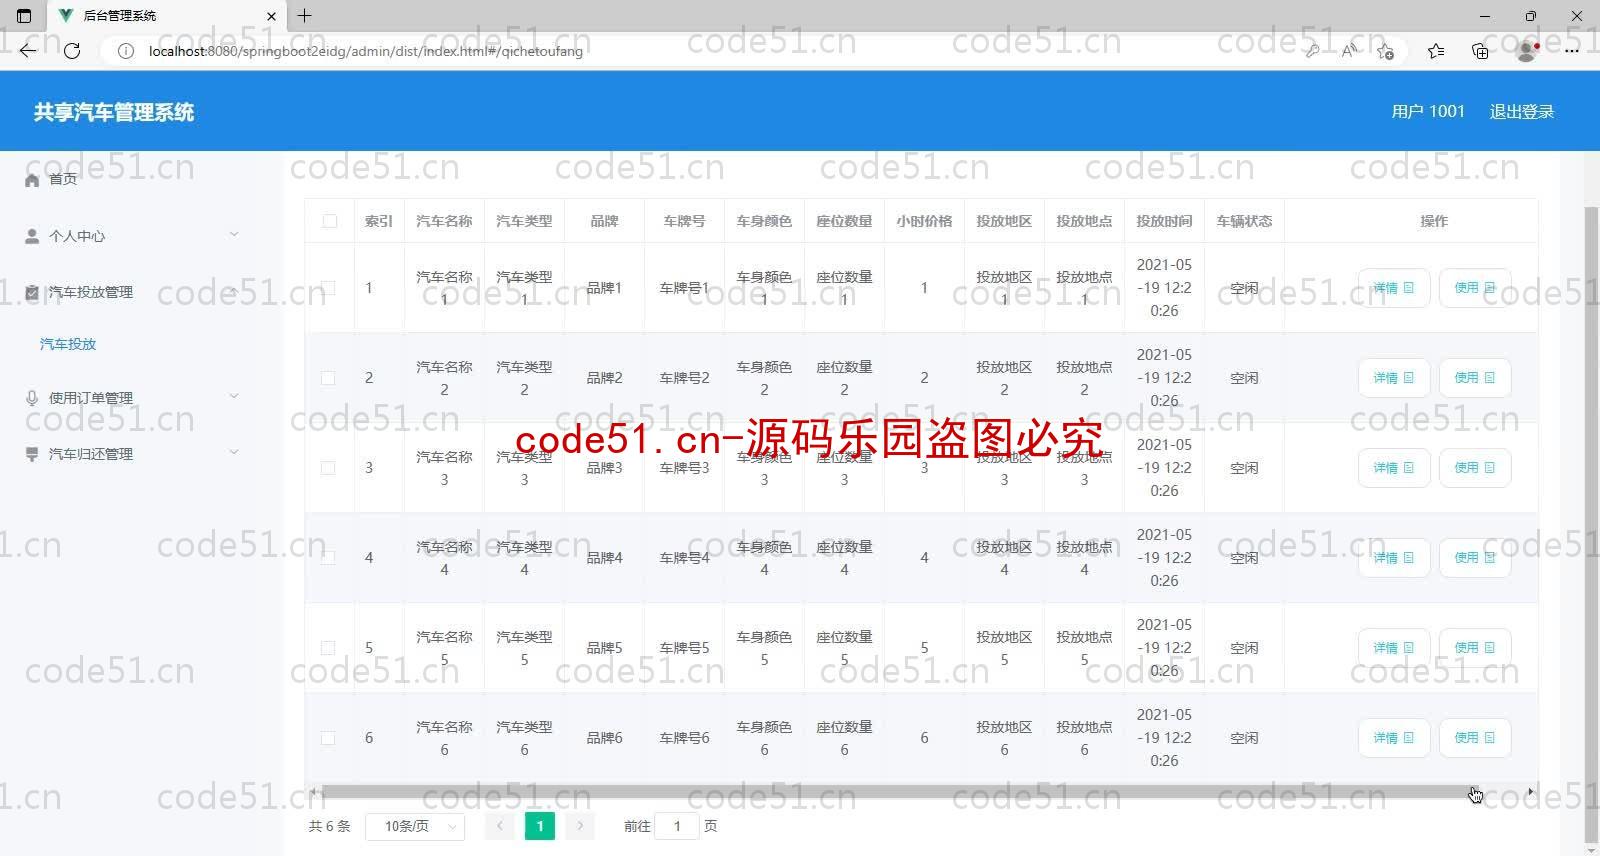Open browser collections icon
1600x856 pixels.
1480,51
